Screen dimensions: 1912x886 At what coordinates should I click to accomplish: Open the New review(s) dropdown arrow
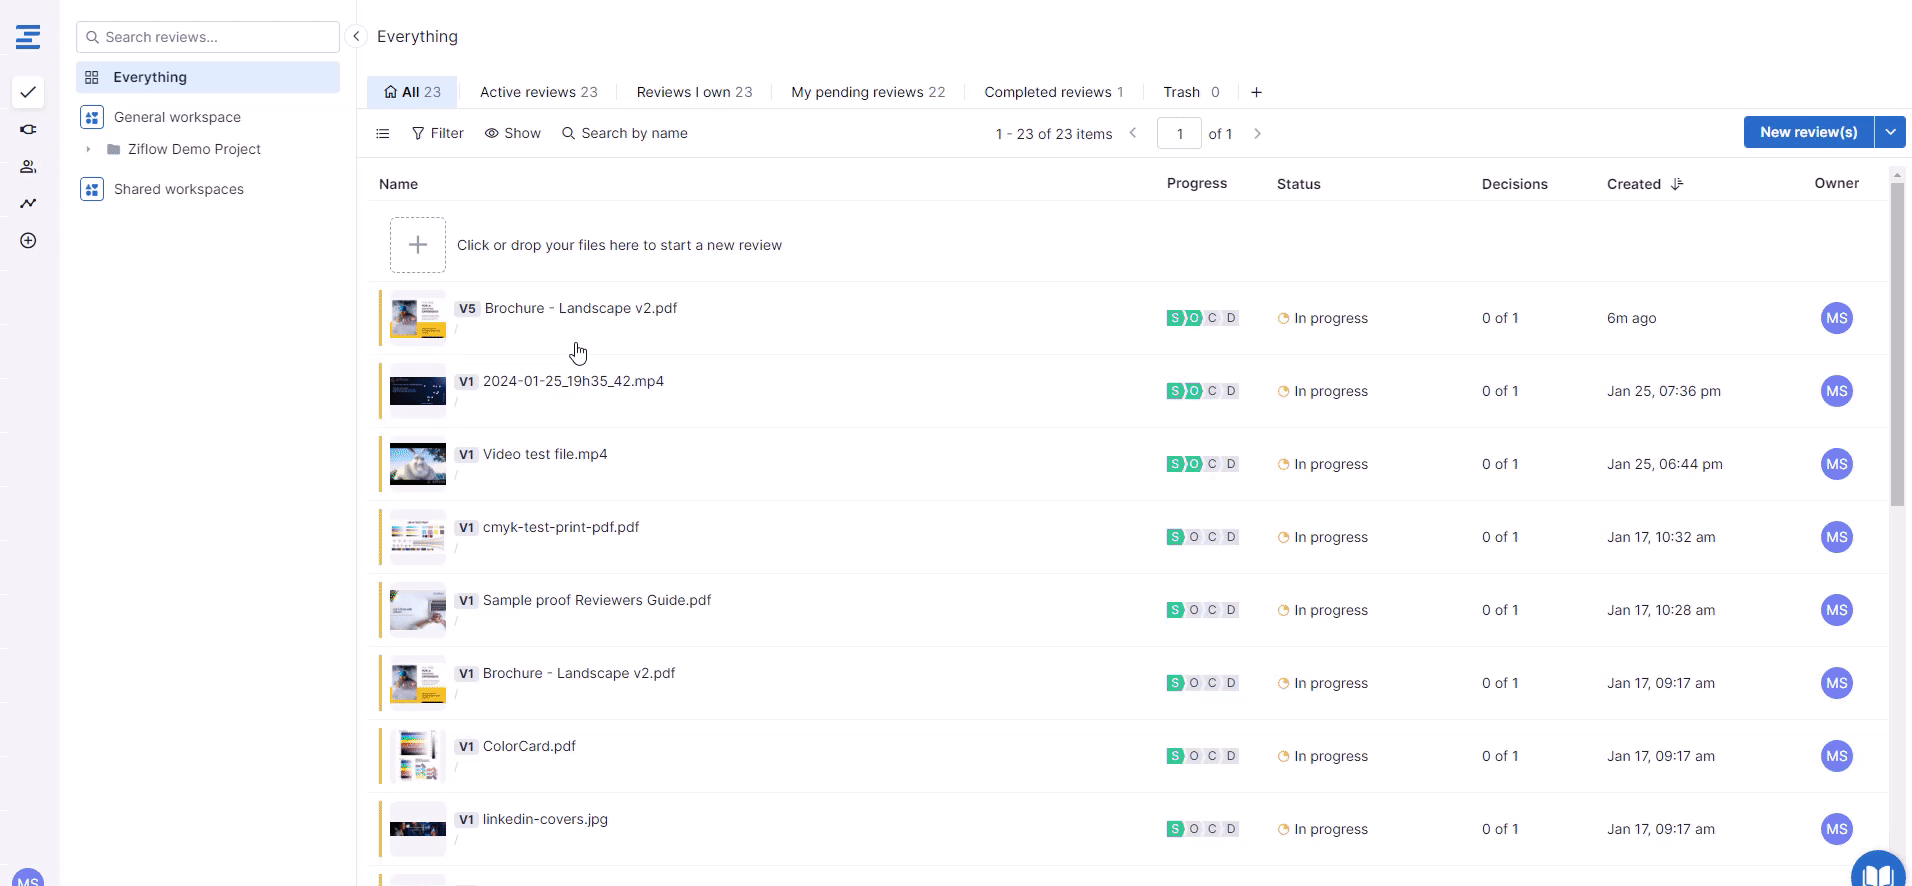[1890, 132]
